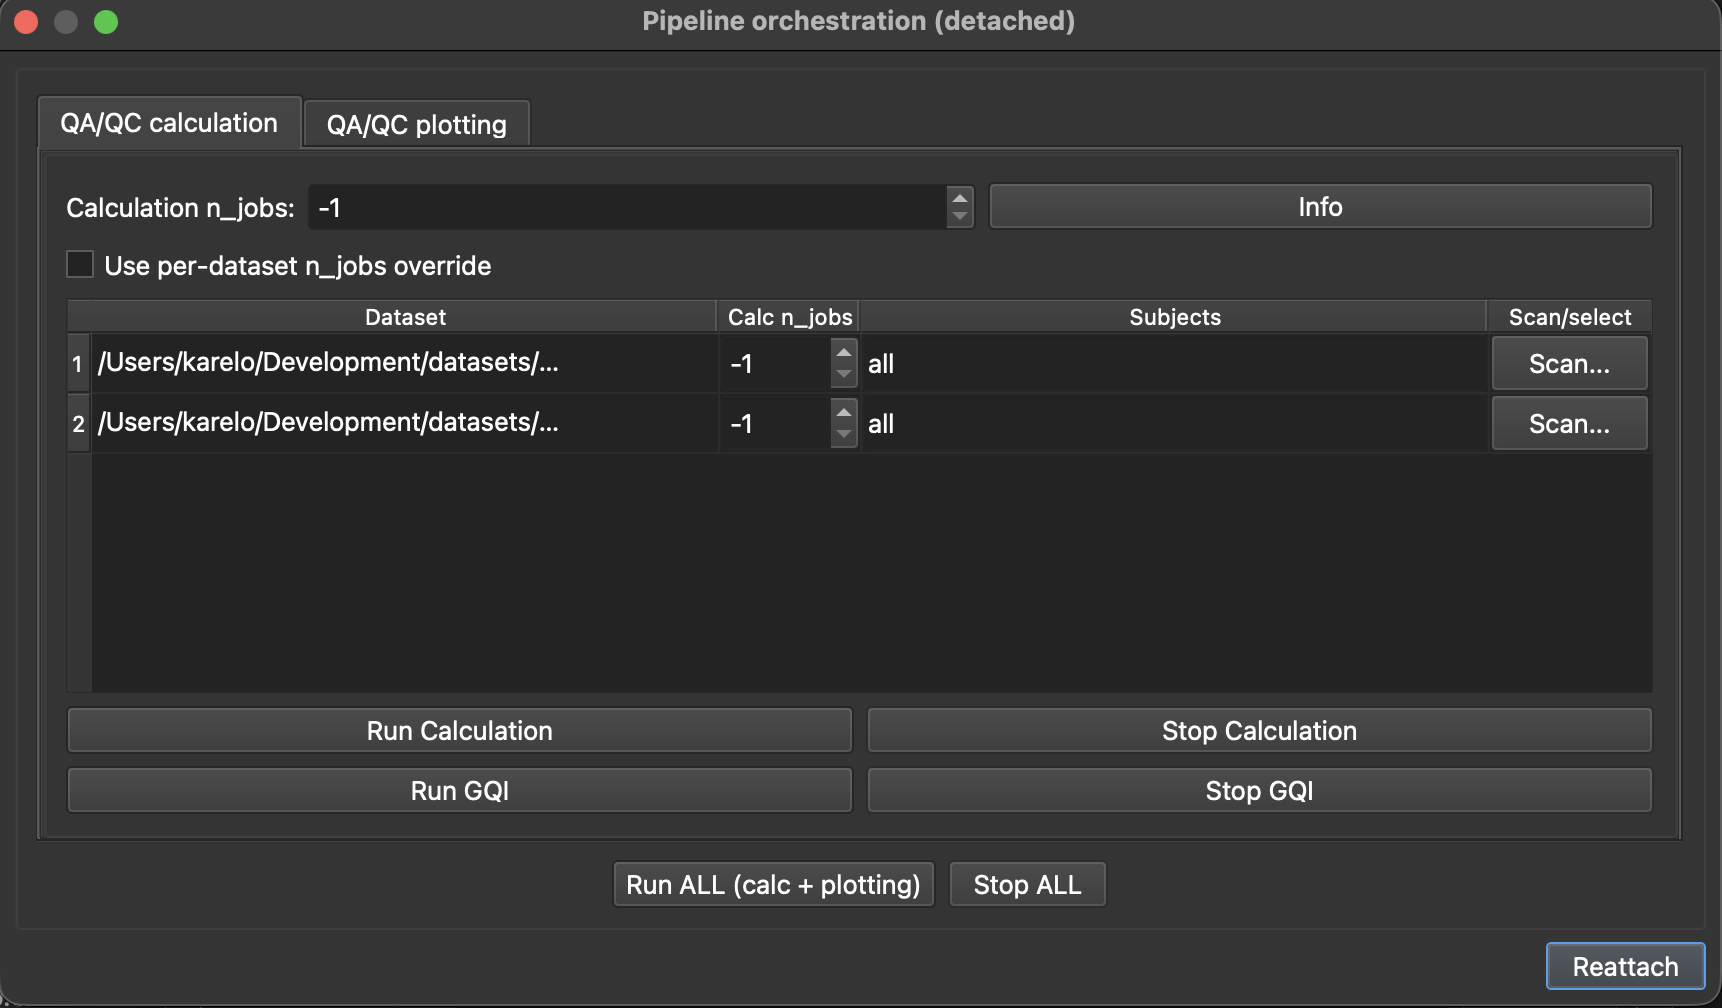This screenshot has height=1008, width=1722.
Task: Decrement the Calculation n_jobs spinner down arrow
Action: coord(960,217)
